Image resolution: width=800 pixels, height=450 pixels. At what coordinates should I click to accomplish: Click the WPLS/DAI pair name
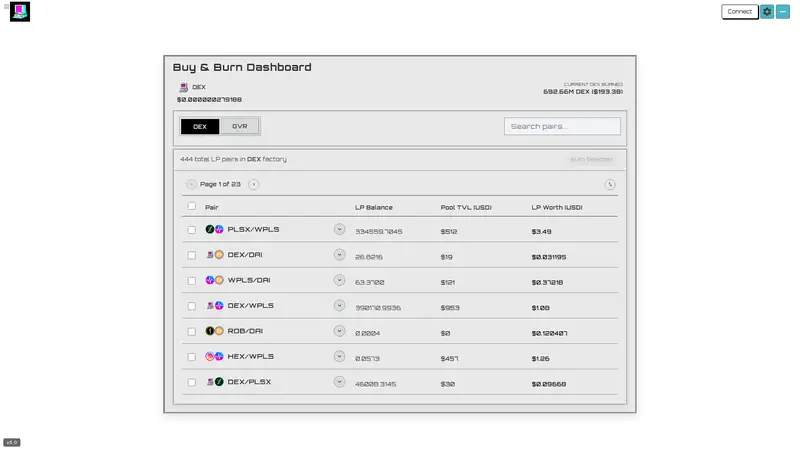pos(249,280)
